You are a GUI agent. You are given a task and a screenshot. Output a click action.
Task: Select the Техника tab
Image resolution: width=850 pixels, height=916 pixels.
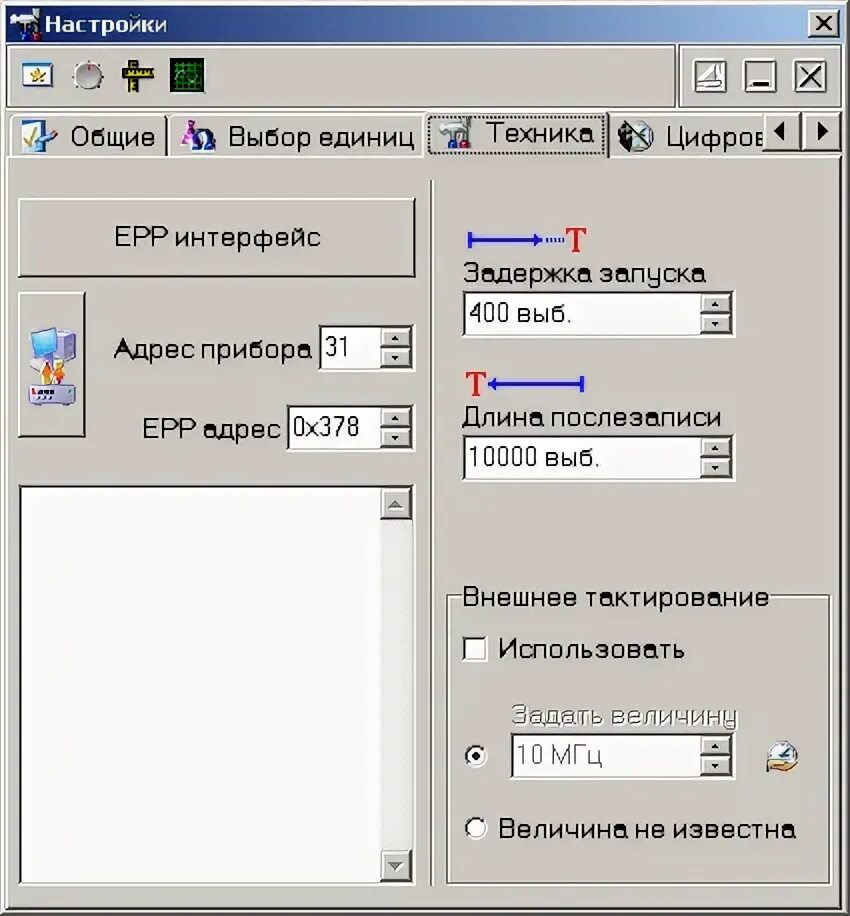coord(517,134)
